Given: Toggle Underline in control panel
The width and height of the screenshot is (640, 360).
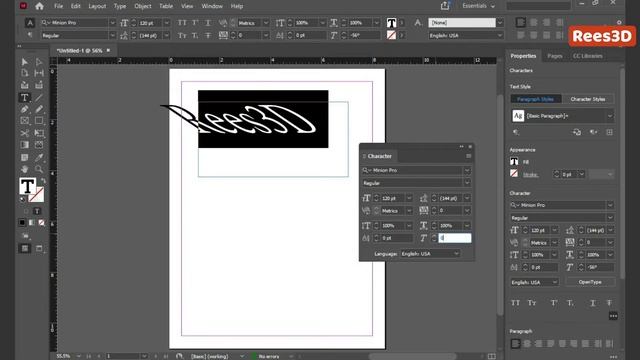Looking at the screenshot, I should pos(208,23).
